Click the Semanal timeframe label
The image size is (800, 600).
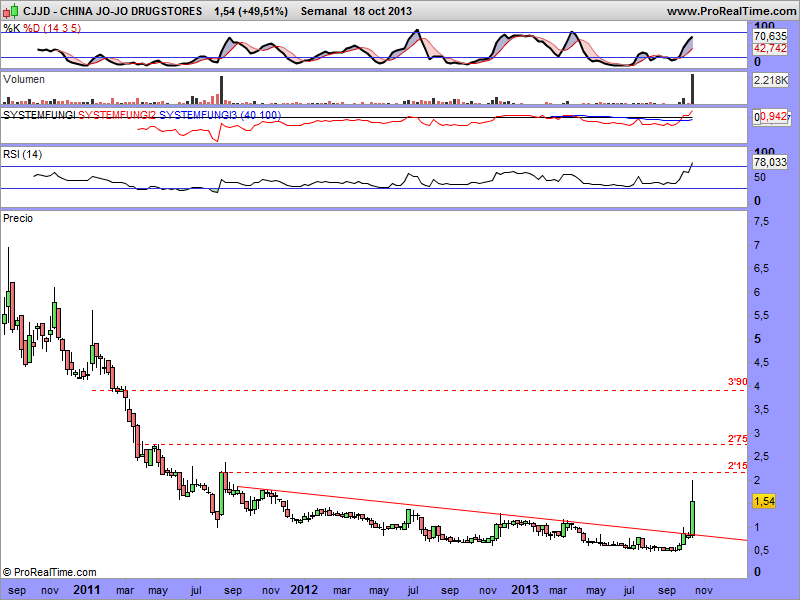coord(323,11)
